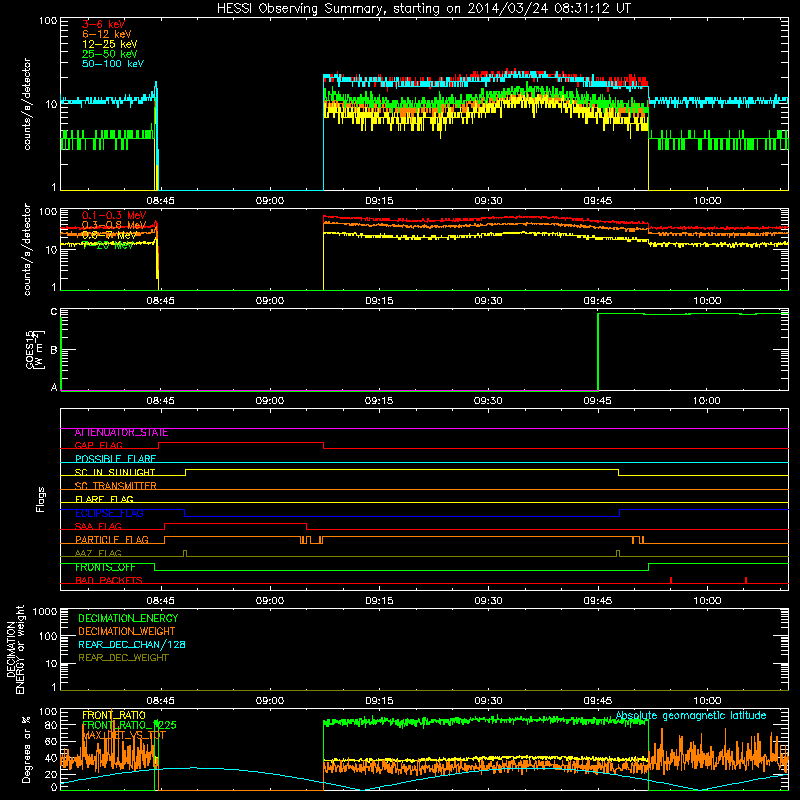Select the SAA_FLAG label
This screenshot has width=800, height=800.
[x=98, y=527]
